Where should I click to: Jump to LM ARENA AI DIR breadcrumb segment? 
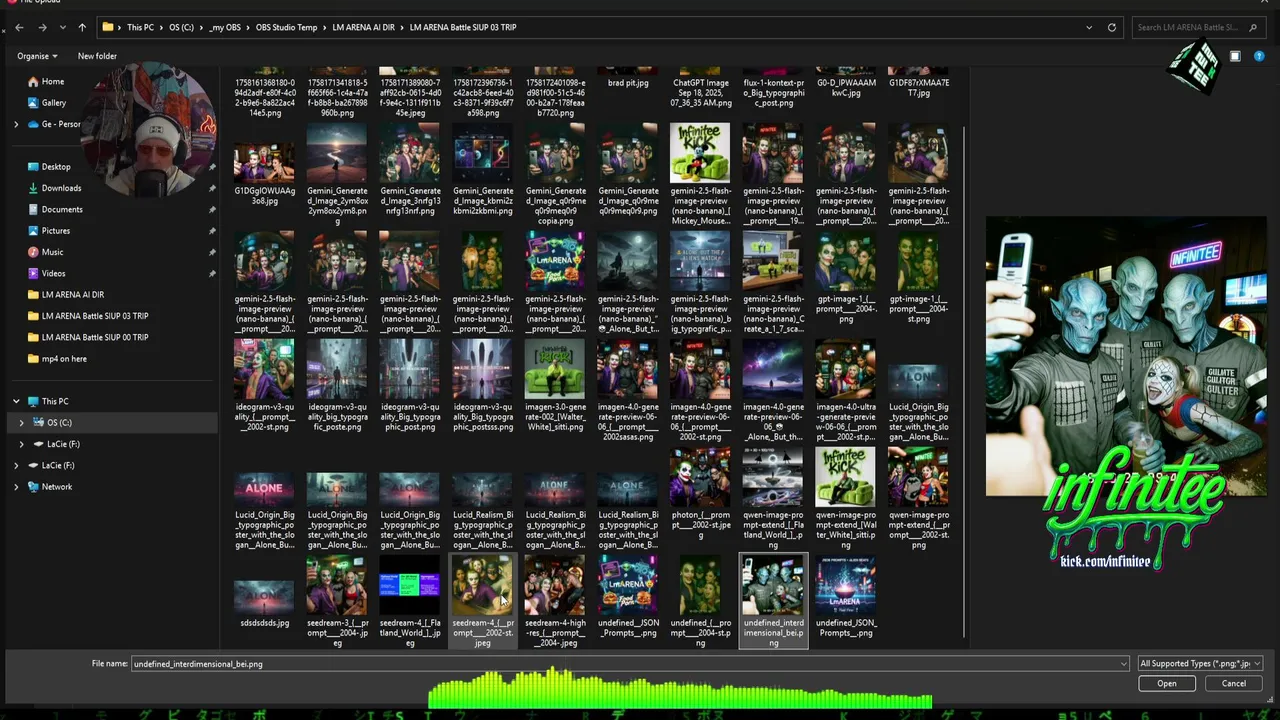(x=366, y=27)
